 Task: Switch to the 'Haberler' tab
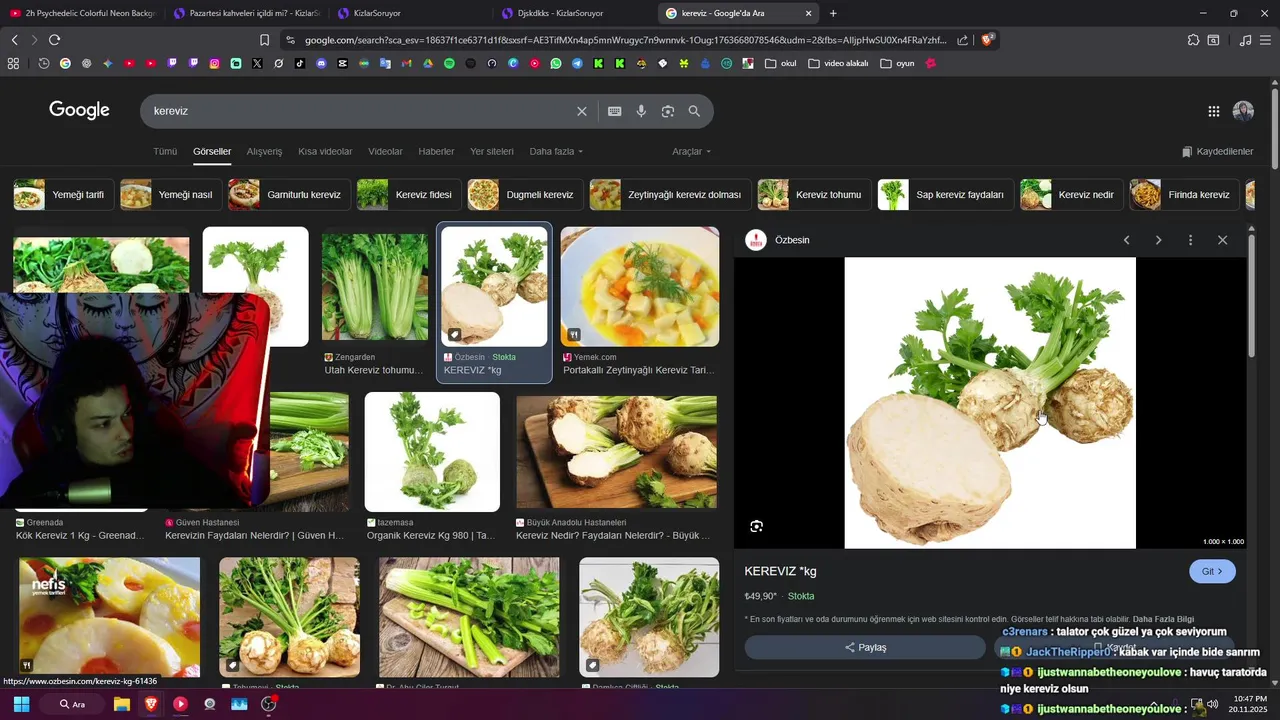point(436,151)
